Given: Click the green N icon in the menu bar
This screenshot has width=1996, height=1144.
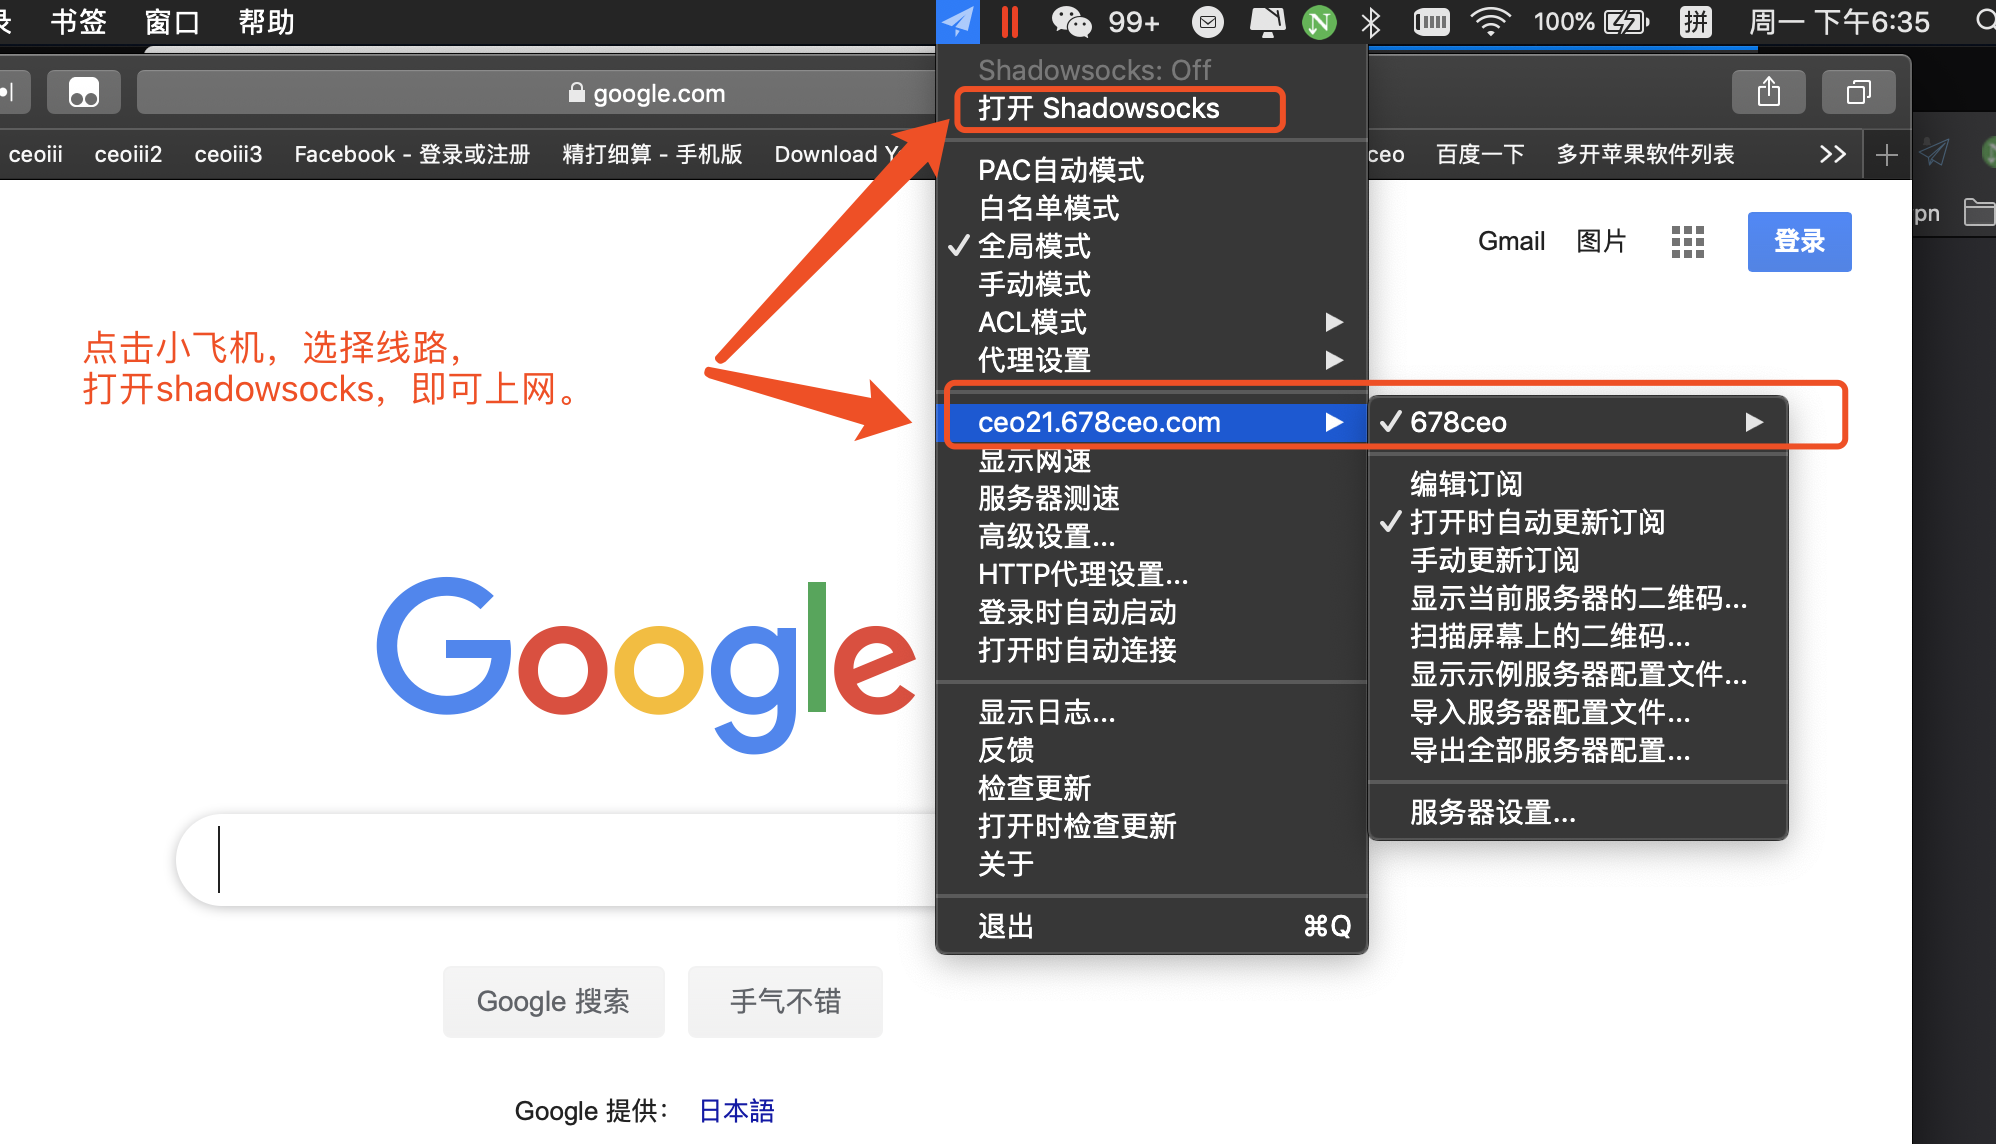Looking at the screenshot, I should (1320, 22).
